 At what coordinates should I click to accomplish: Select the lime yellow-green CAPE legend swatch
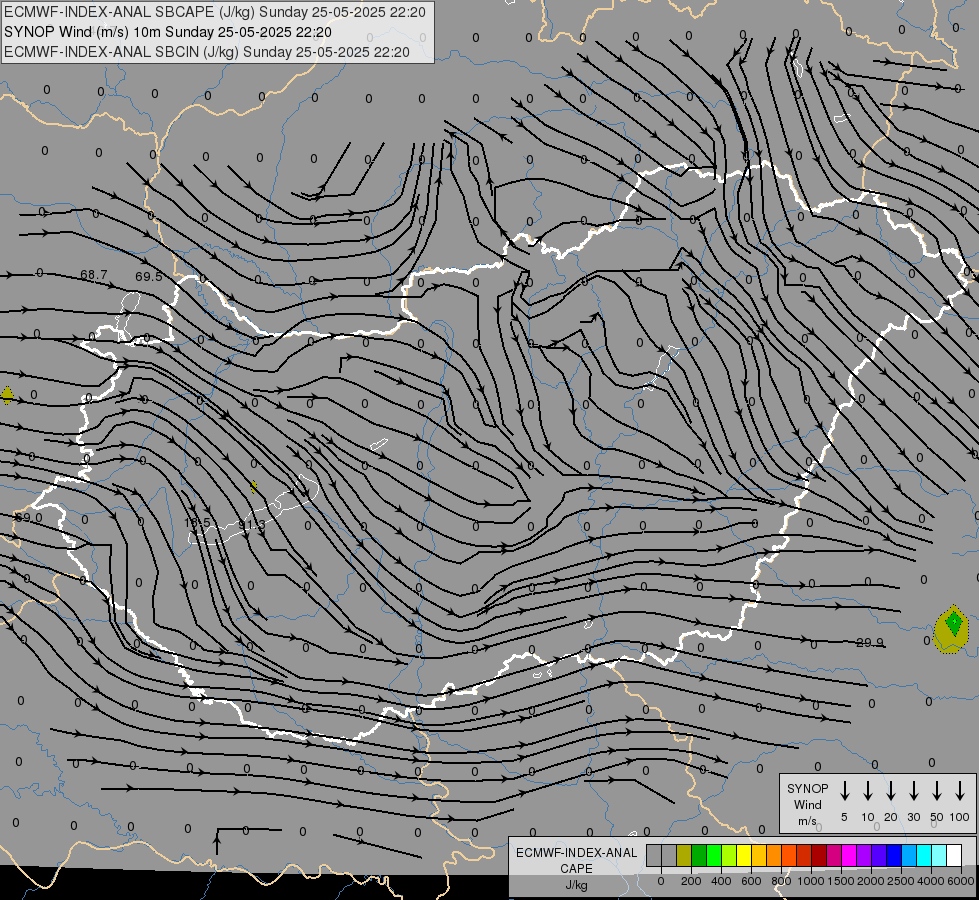pyautogui.click(x=729, y=855)
